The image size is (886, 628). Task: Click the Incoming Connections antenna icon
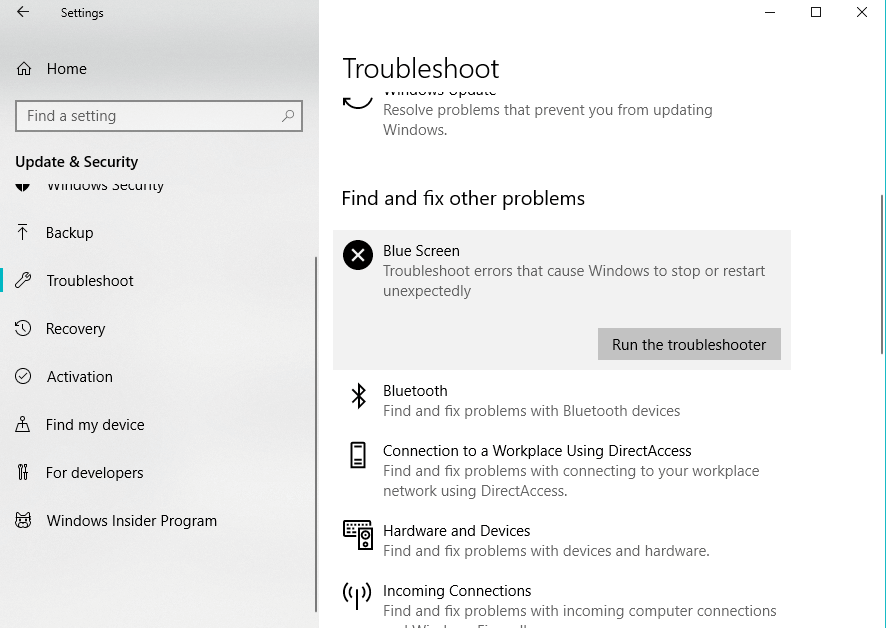[x=357, y=596]
